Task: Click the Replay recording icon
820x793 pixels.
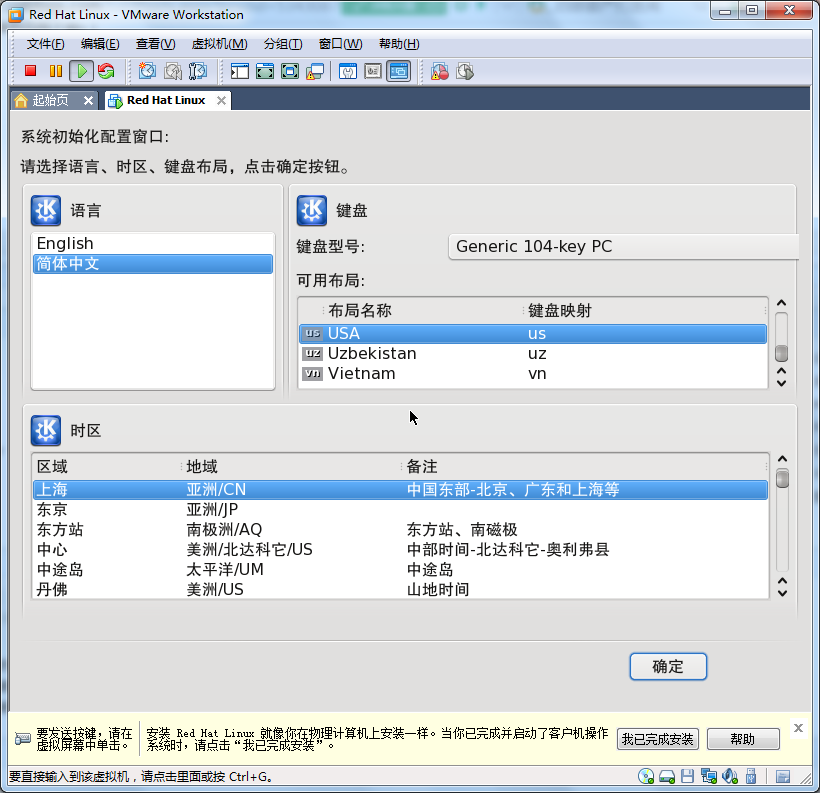Action: click(x=465, y=71)
